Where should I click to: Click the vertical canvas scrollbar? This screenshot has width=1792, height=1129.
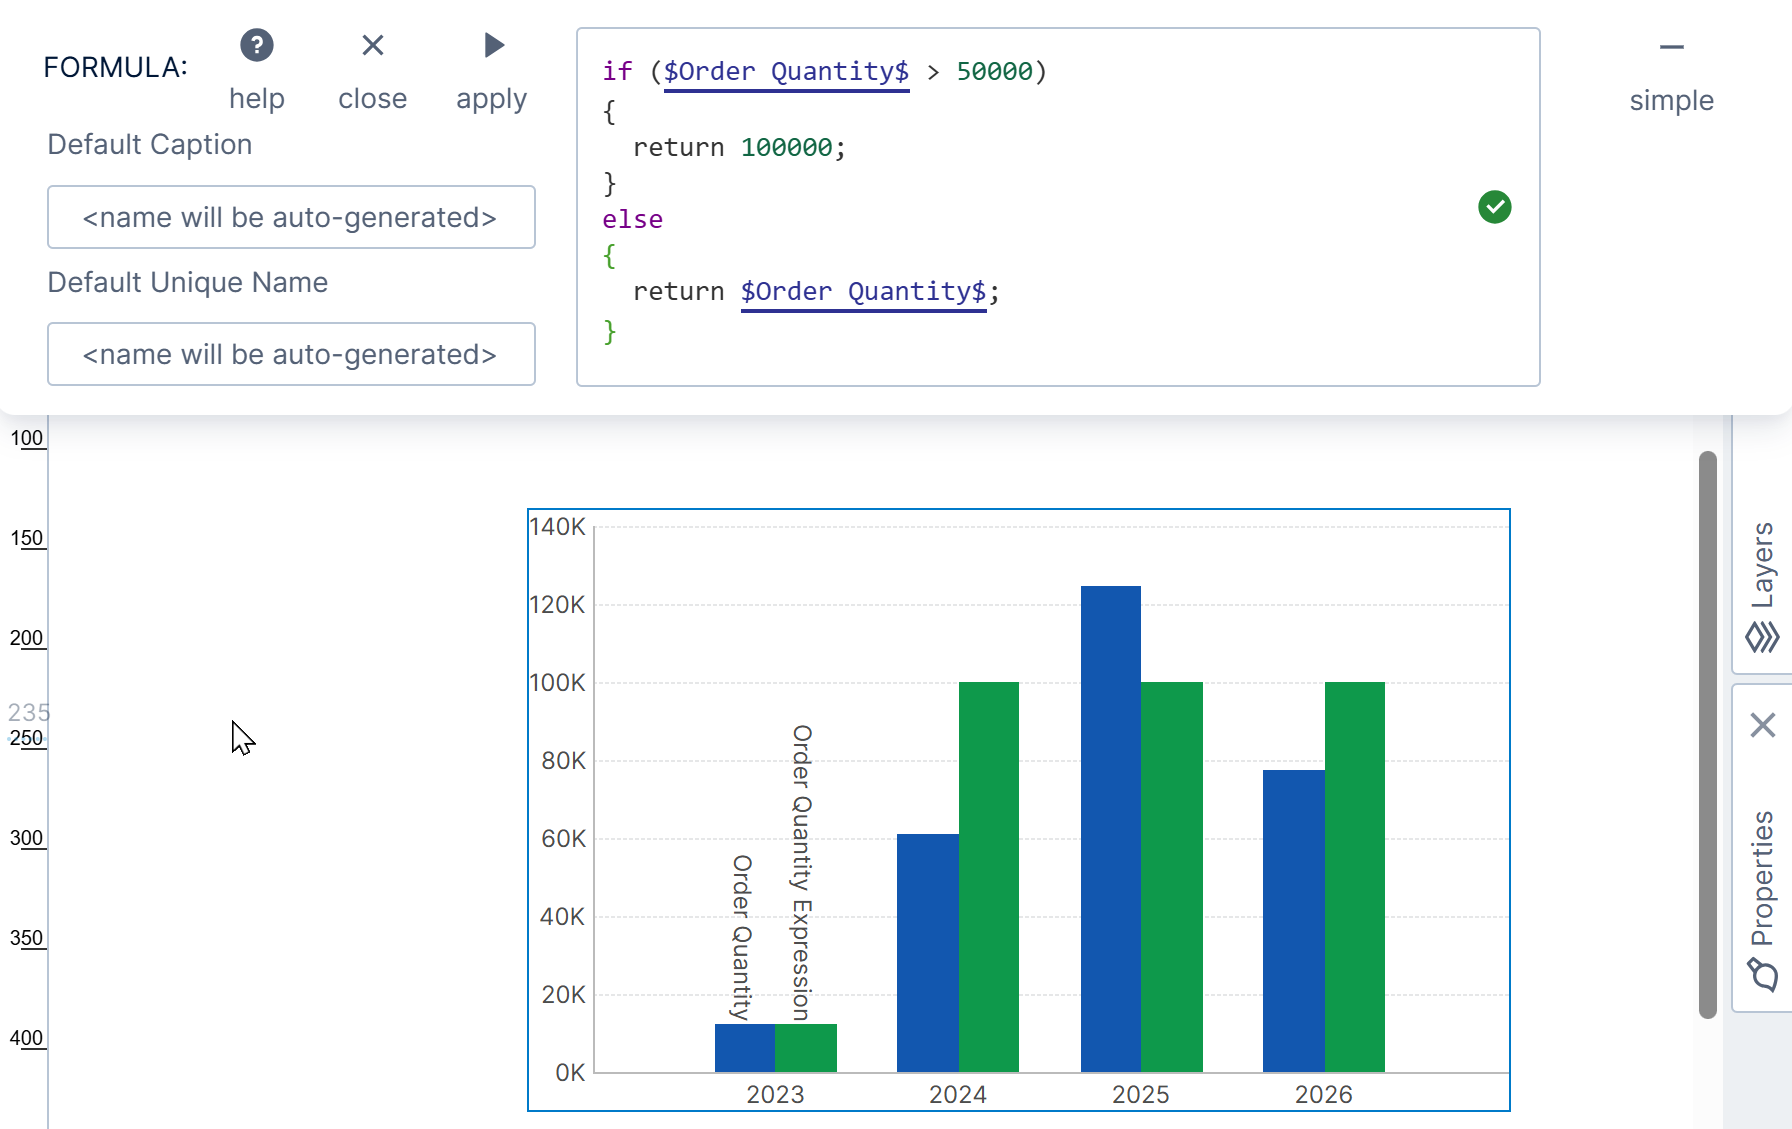point(1707,735)
